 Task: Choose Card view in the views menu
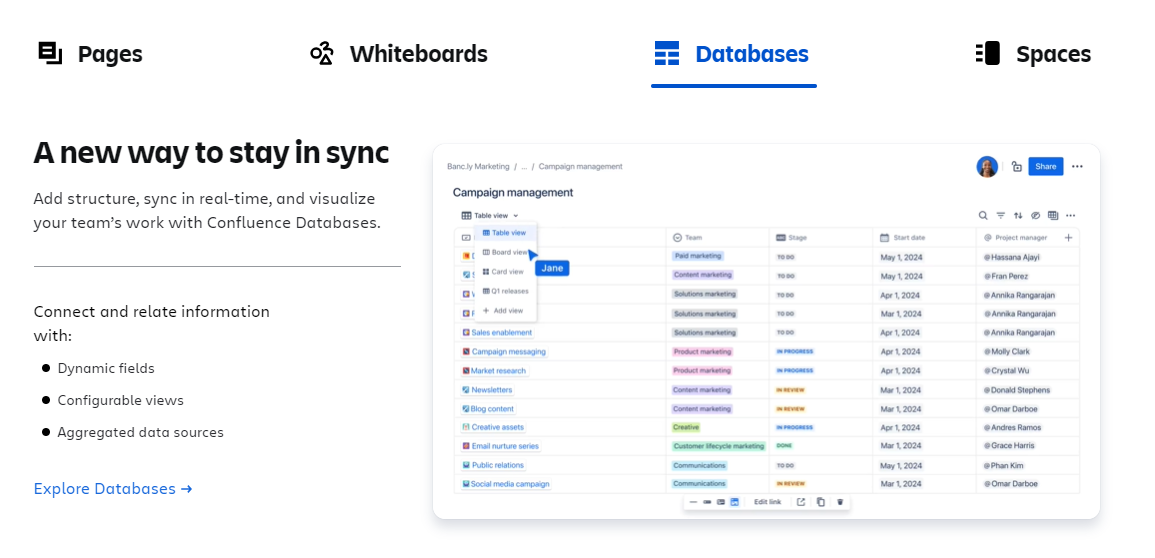click(503, 272)
